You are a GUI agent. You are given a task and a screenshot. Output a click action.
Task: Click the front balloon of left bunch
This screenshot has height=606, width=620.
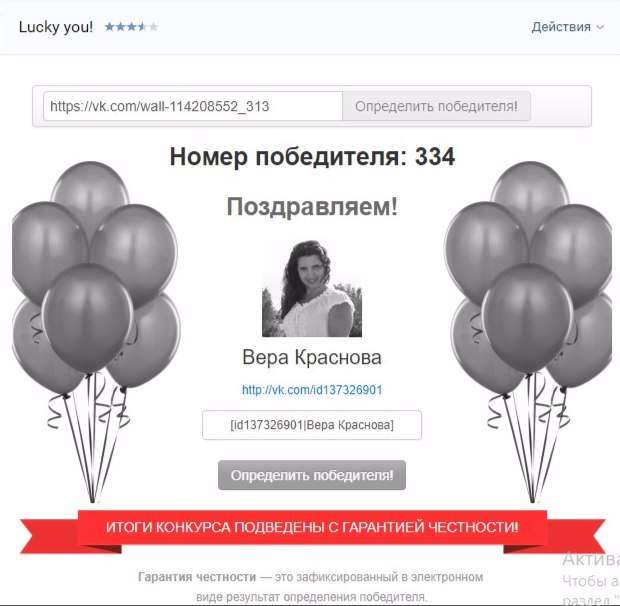88,318
